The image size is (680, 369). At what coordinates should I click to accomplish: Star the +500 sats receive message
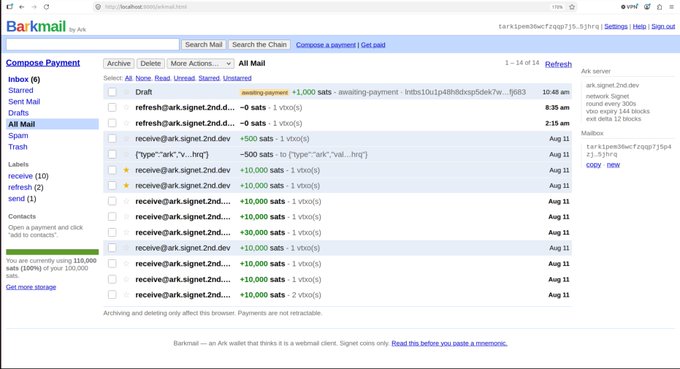coord(126,139)
